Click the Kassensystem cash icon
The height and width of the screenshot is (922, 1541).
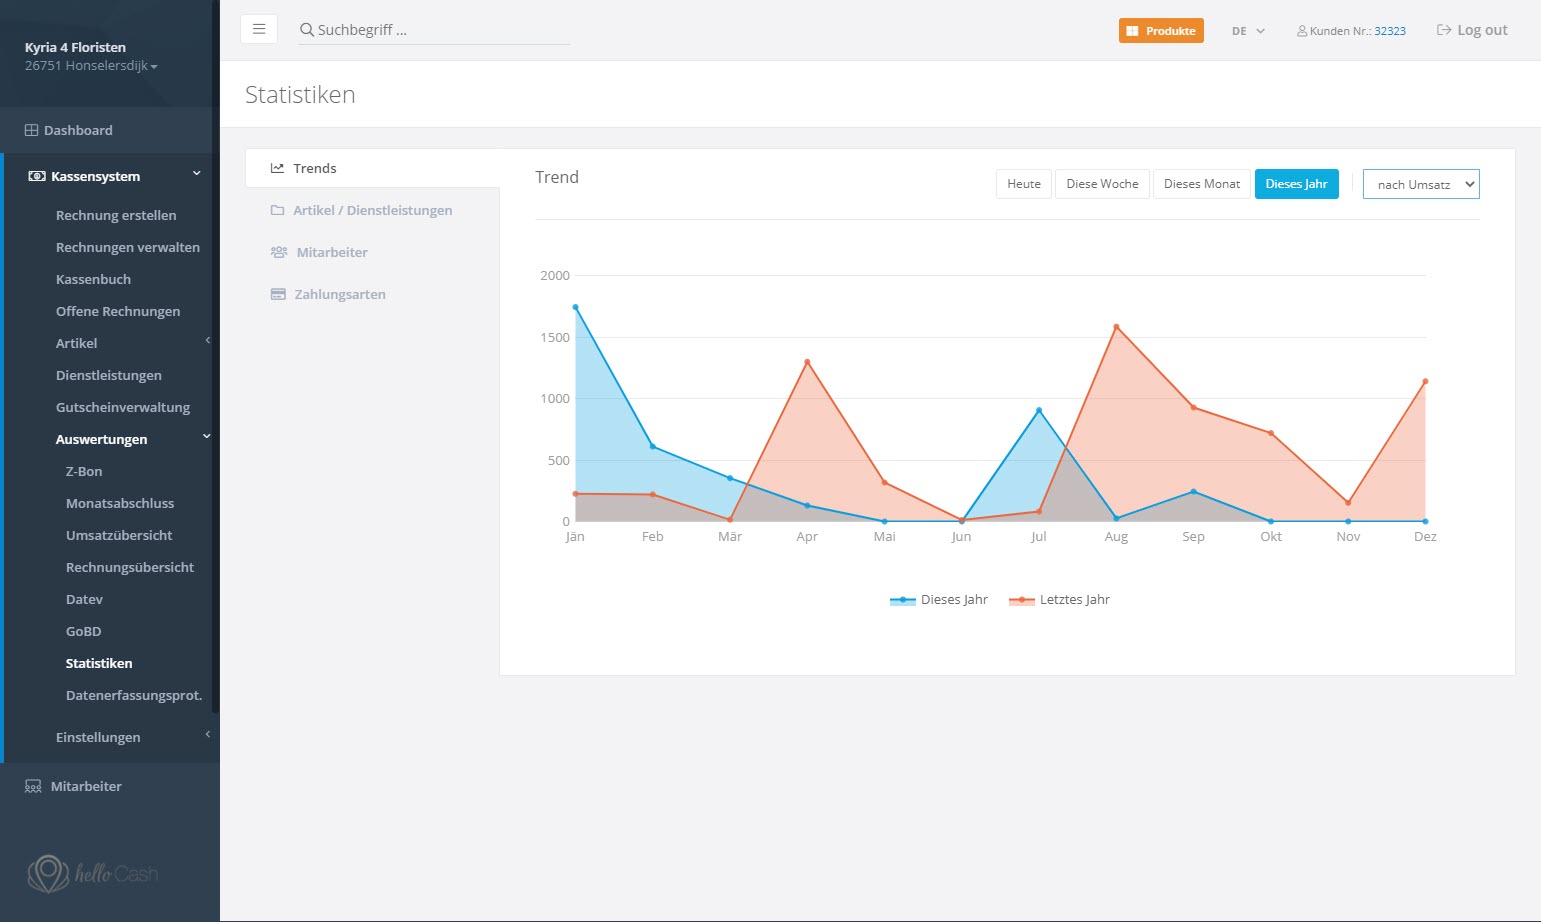[x=37, y=176]
